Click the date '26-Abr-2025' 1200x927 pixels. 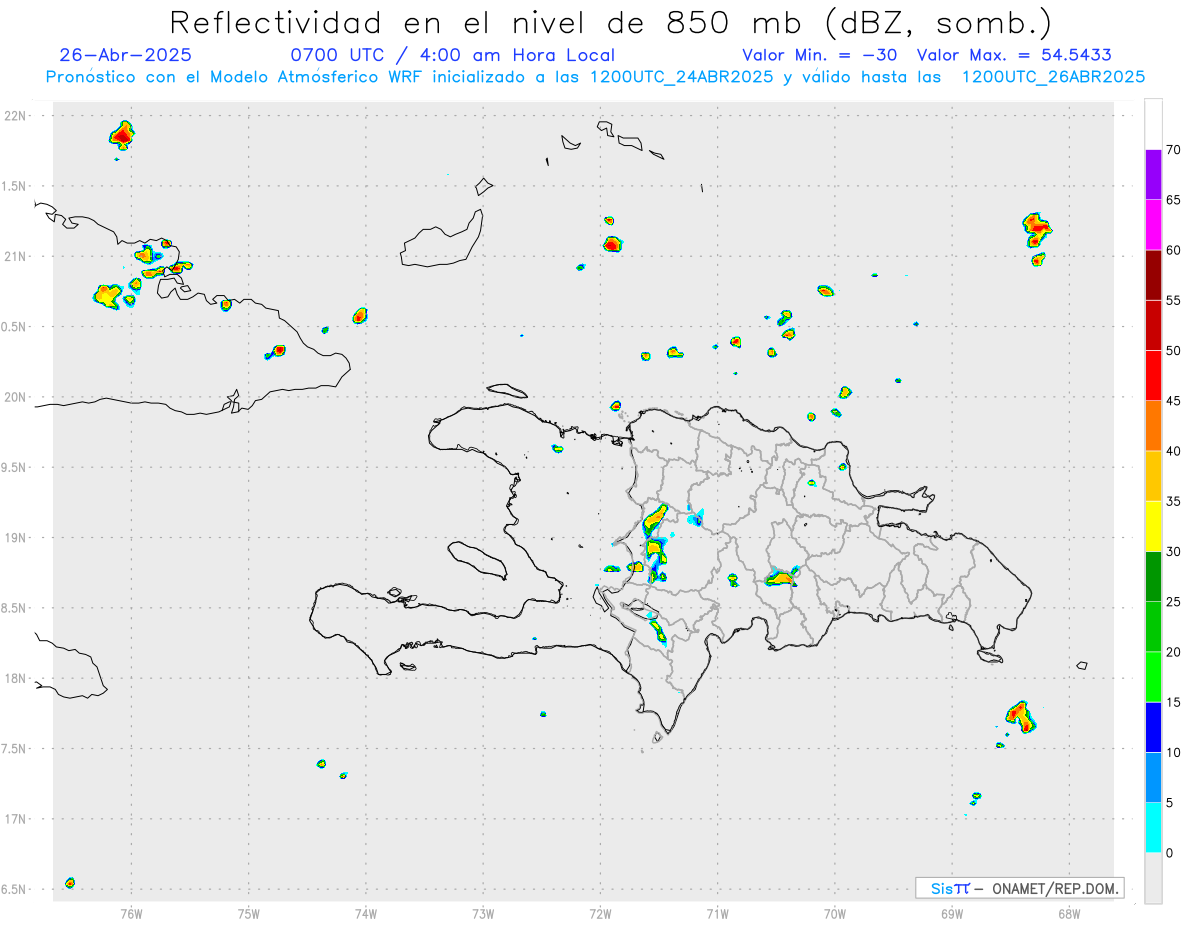125,55
